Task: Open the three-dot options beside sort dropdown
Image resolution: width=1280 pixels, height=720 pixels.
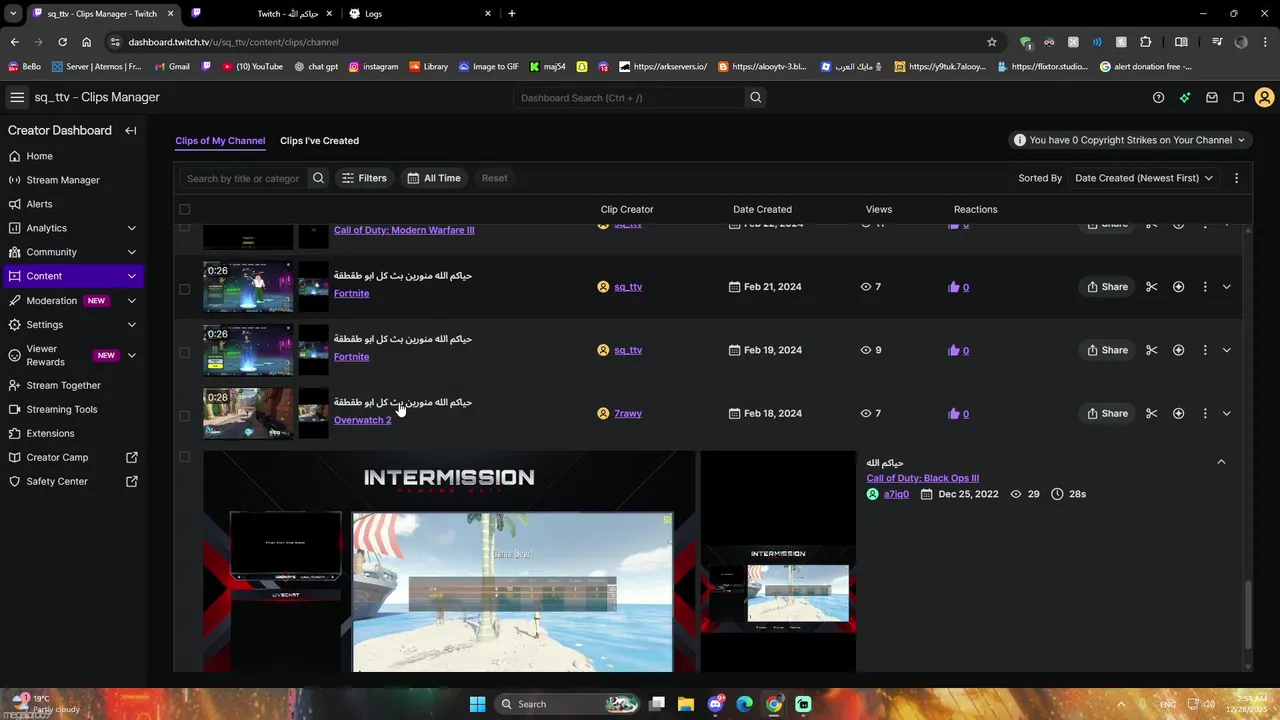Action: point(1236,178)
